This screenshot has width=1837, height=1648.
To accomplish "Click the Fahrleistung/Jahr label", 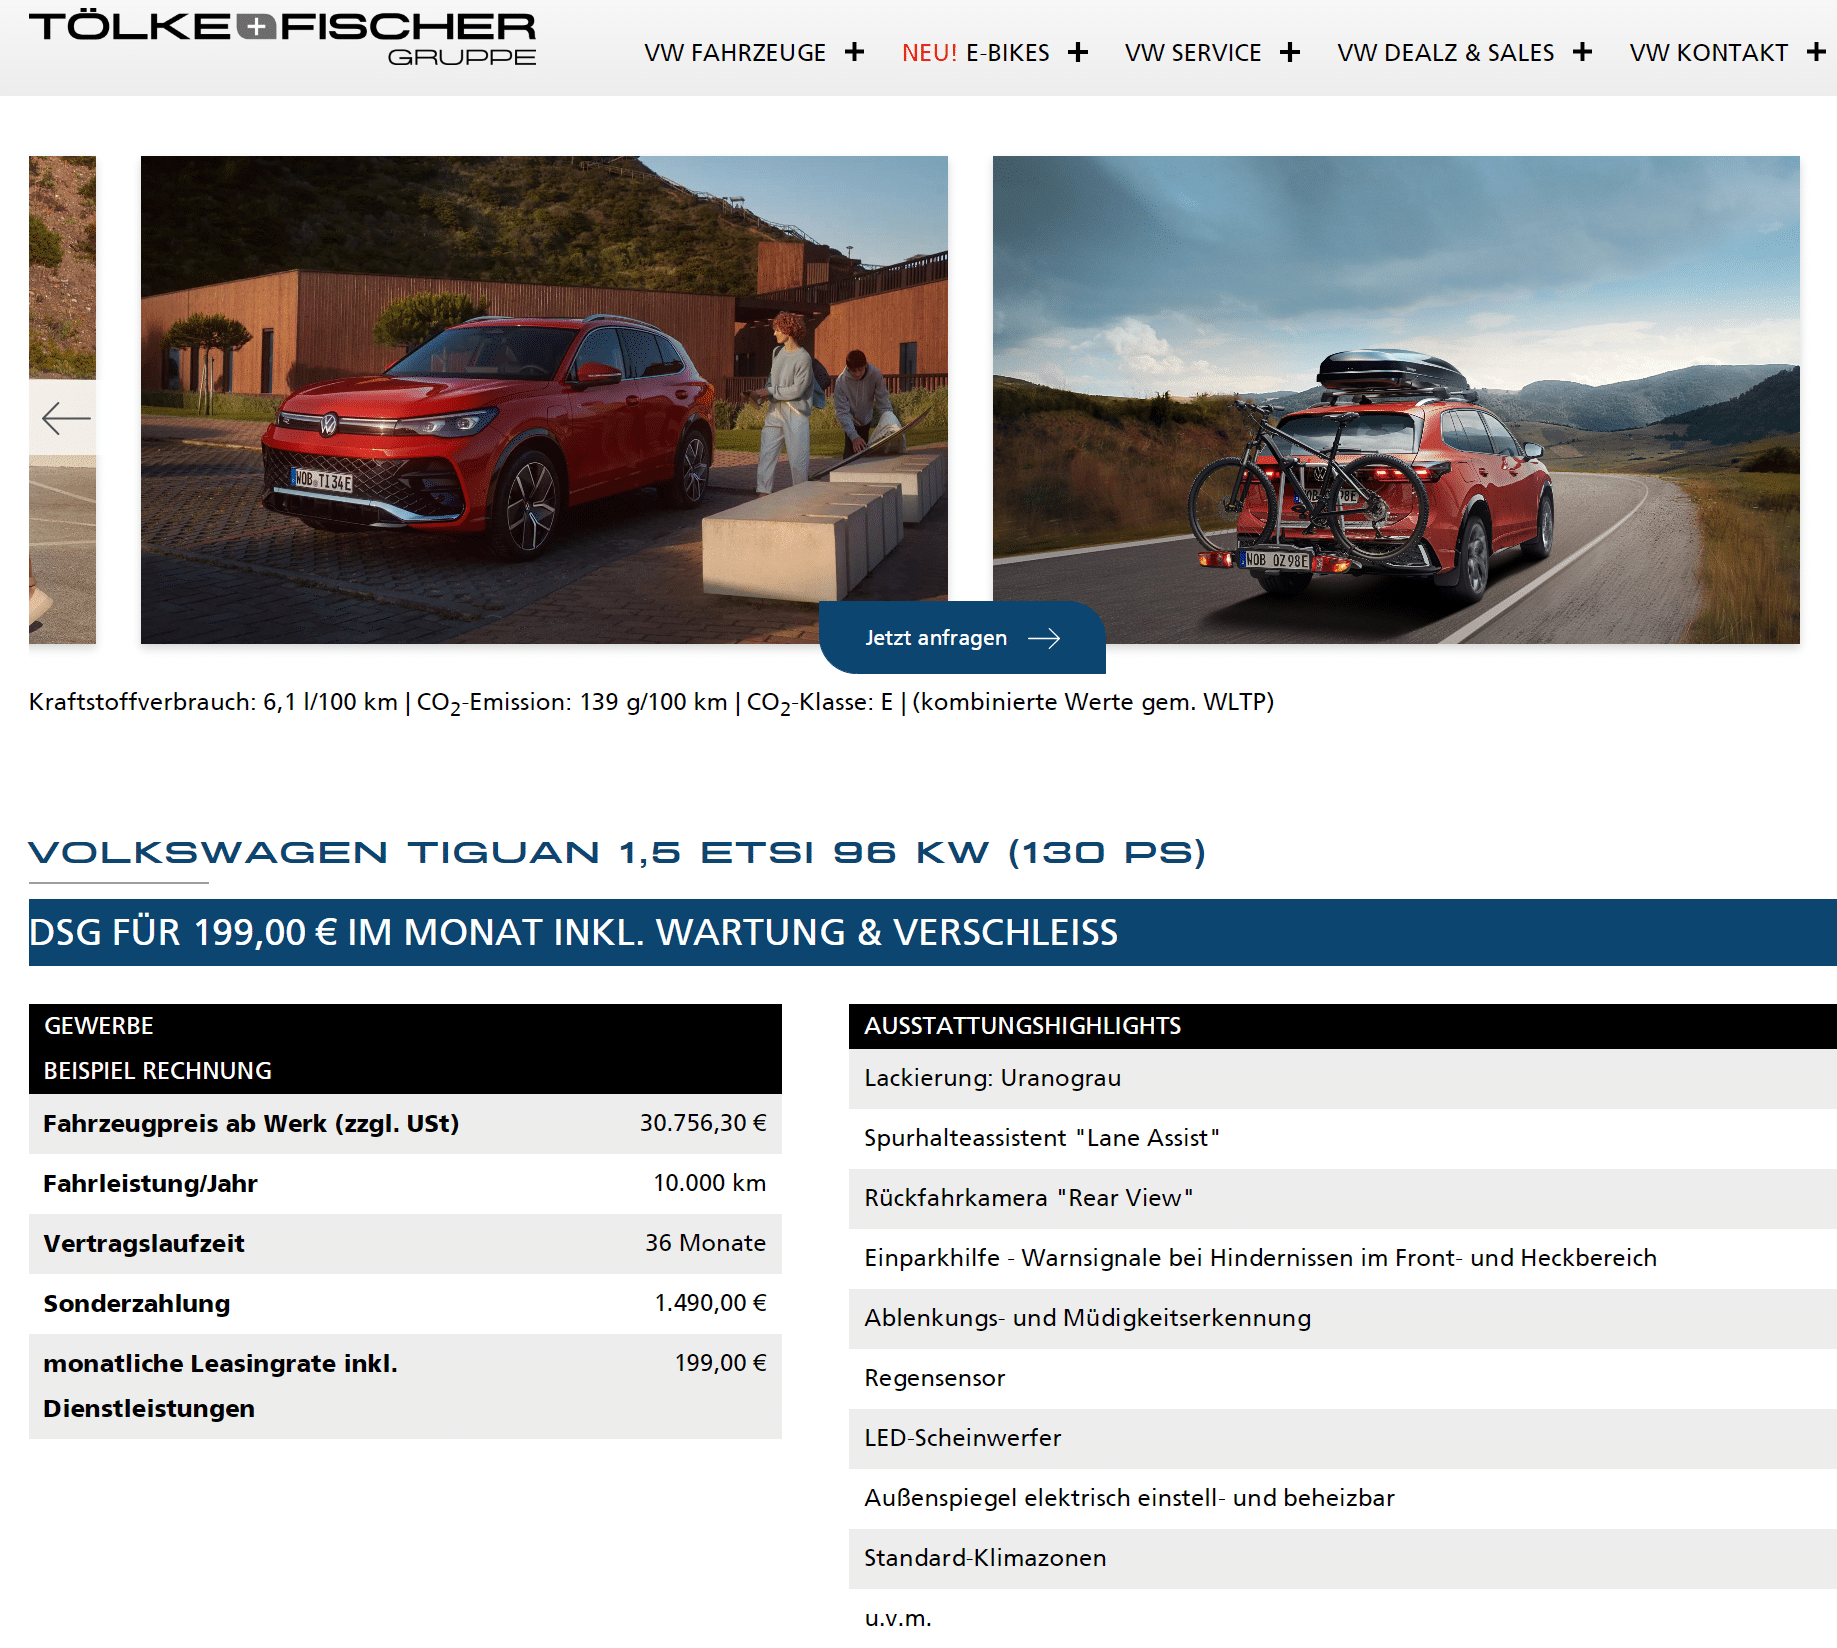I will [150, 1184].
